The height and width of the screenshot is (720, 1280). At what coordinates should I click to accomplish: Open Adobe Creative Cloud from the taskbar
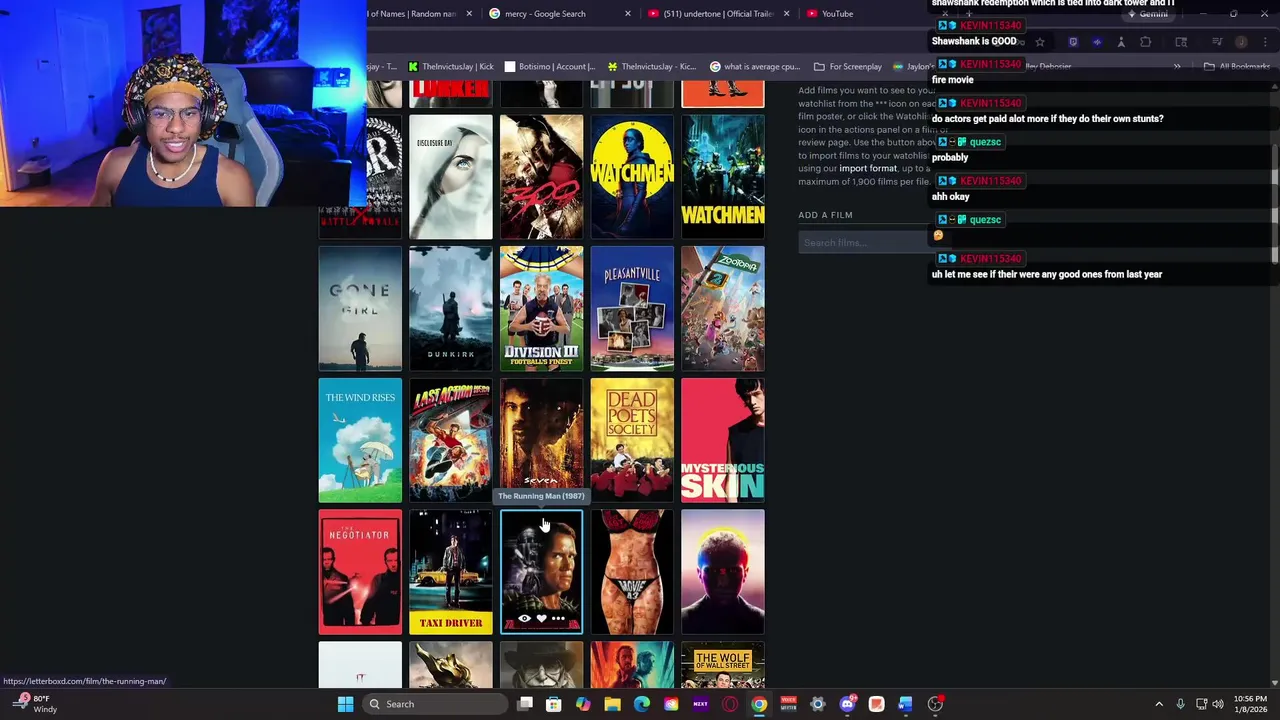click(671, 704)
